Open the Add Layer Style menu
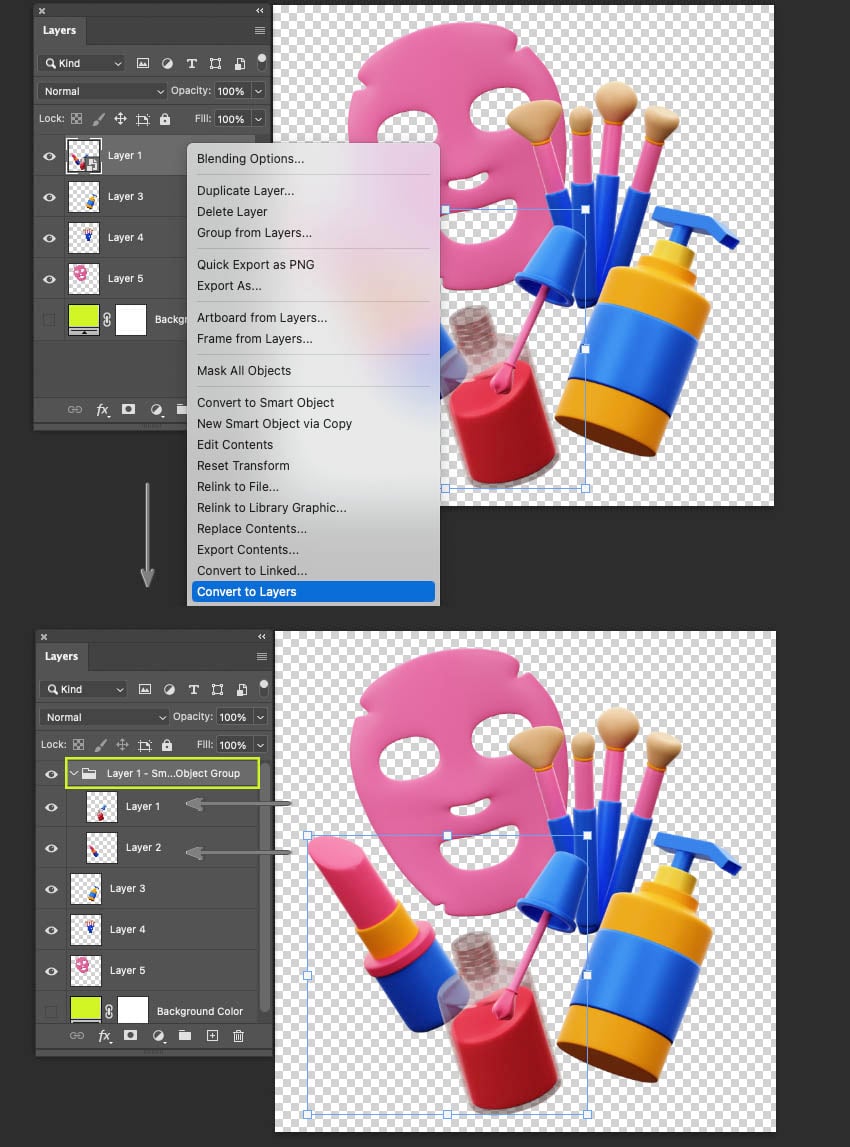The height and width of the screenshot is (1147, 850). 105,1036
